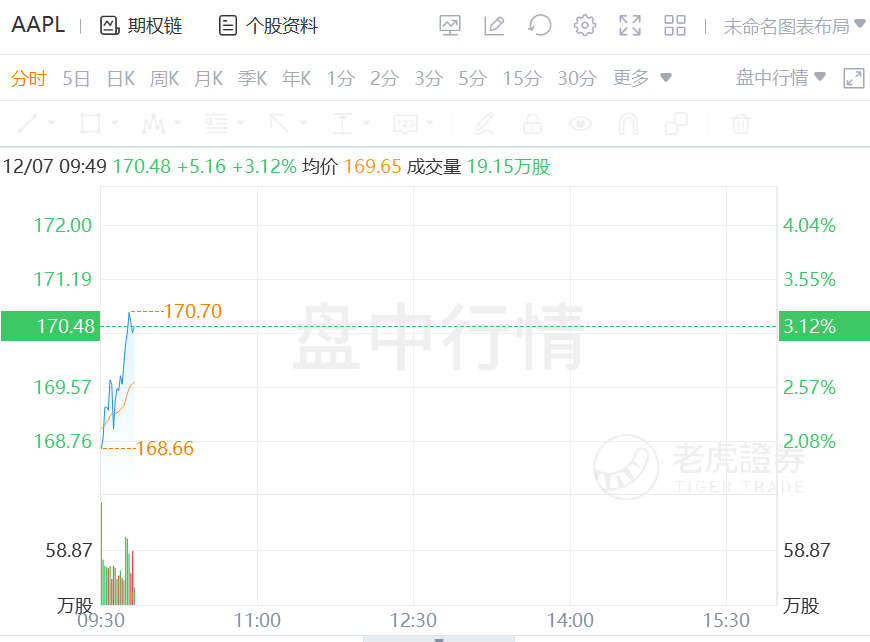870x642 pixels.
Task: Open the 盘中行情 session dropdown
Action: [781, 77]
